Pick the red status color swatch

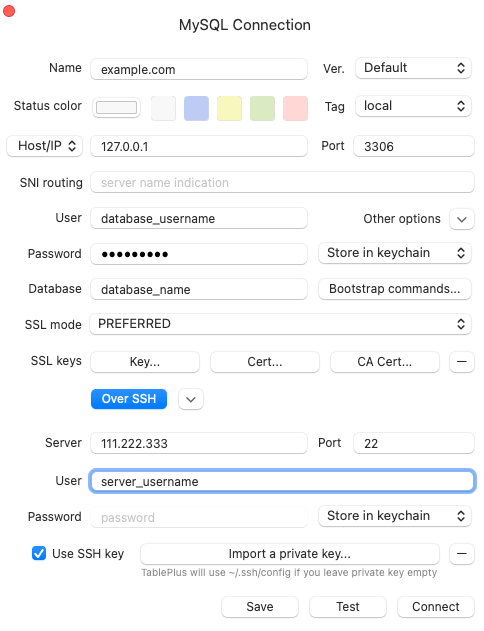point(295,108)
